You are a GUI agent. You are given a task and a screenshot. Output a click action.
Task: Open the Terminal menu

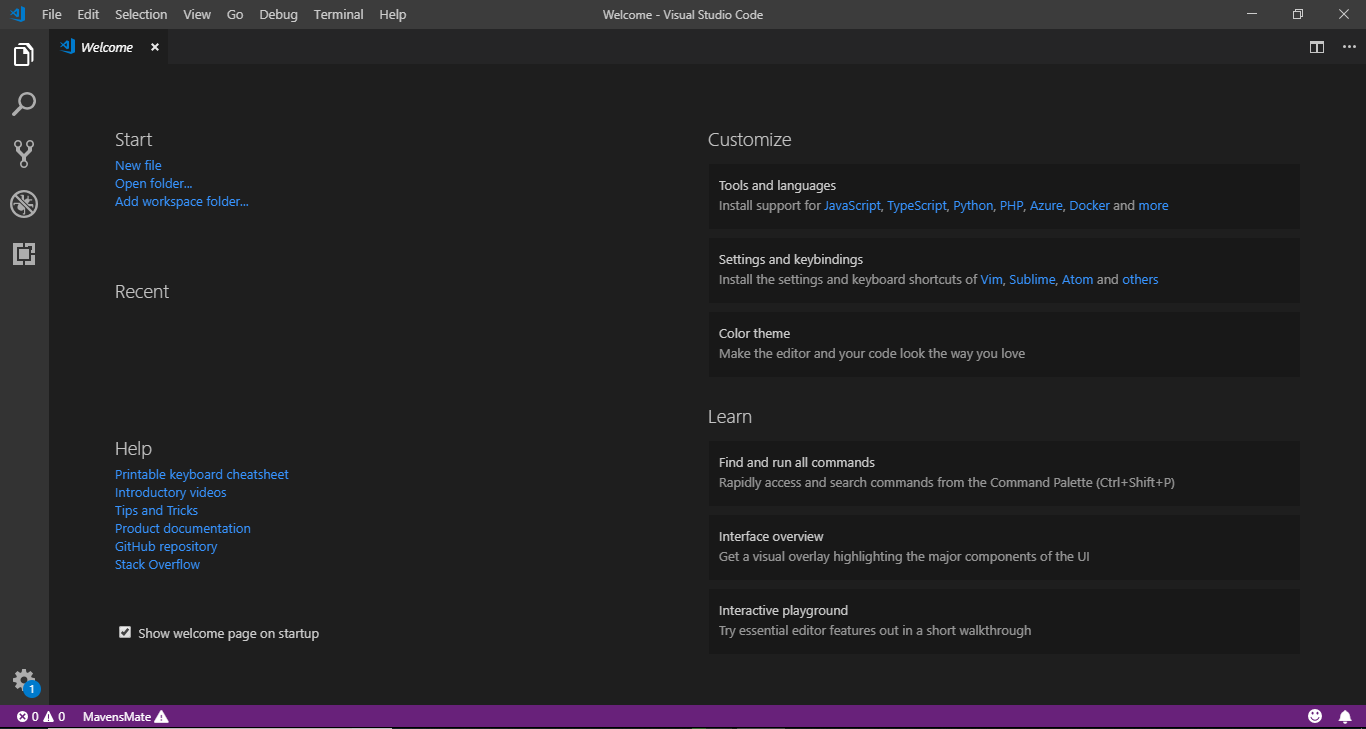(x=338, y=14)
